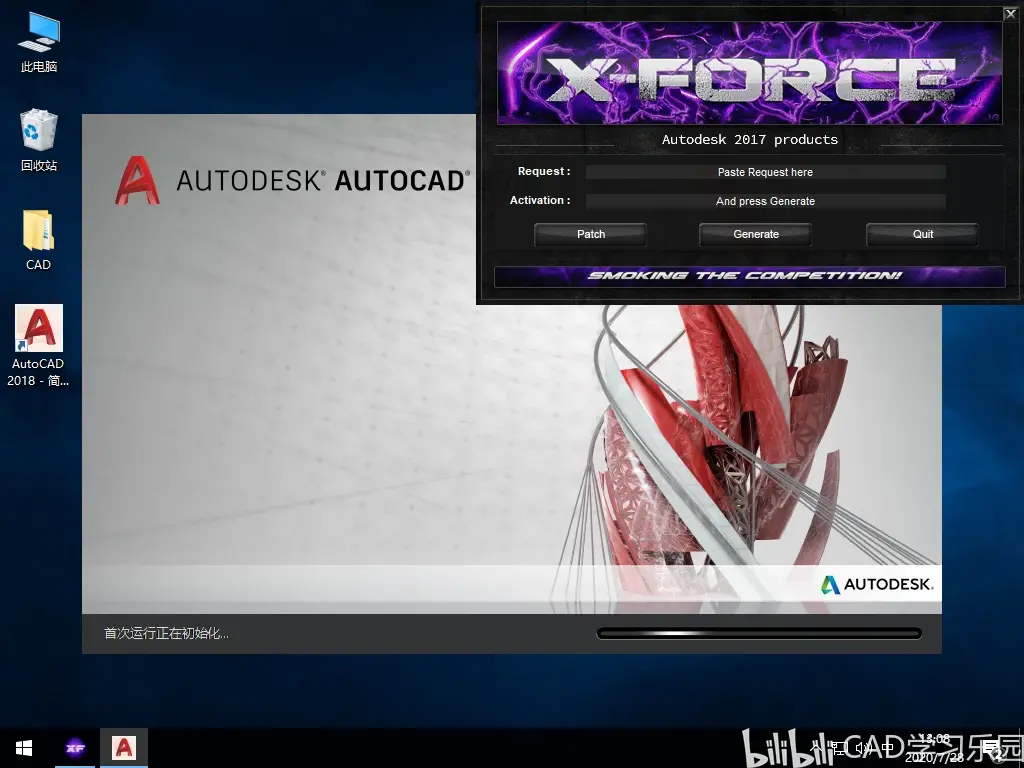1024x768 pixels.
Task: Open the notification center icon
Action: coord(993,748)
